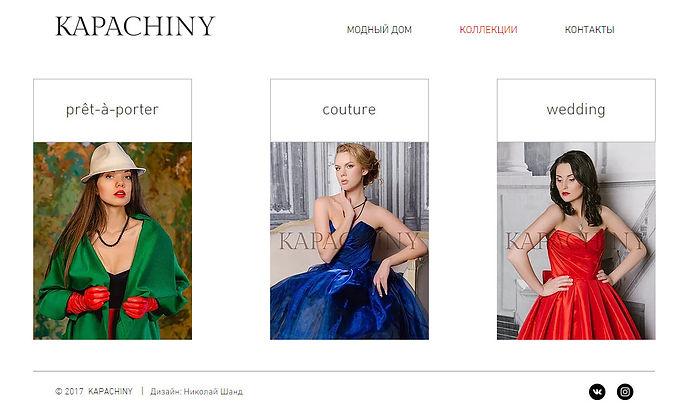Click KAPACHINY watermark on couture photo

pyautogui.click(x=349, y=241)
